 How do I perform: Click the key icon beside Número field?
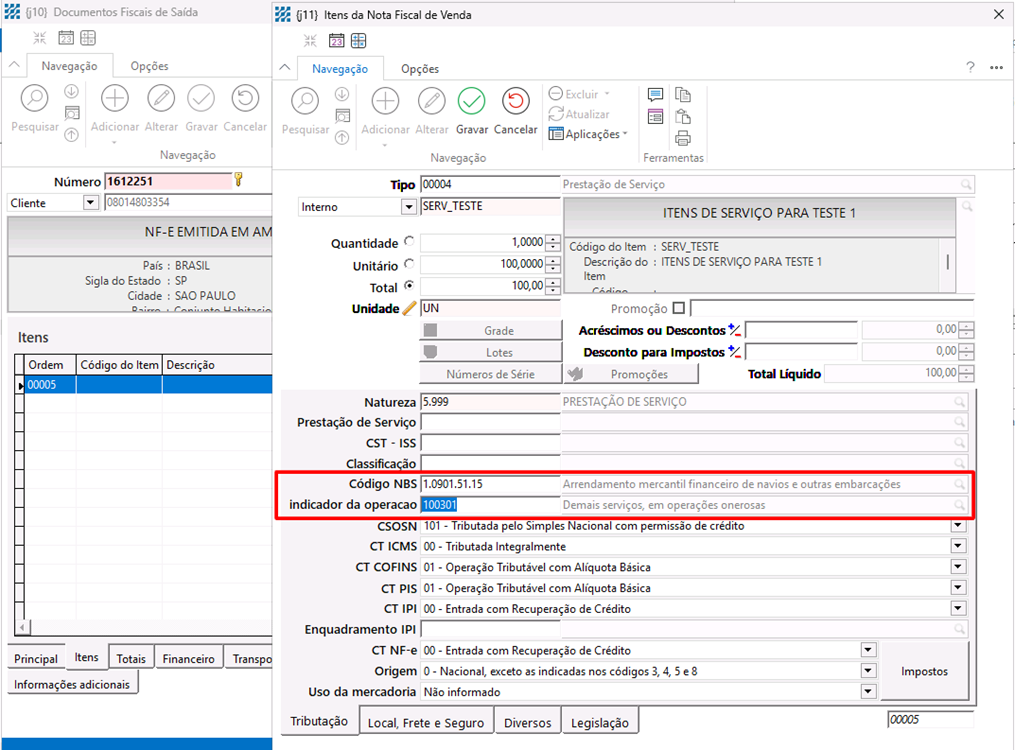pos(239,180)
